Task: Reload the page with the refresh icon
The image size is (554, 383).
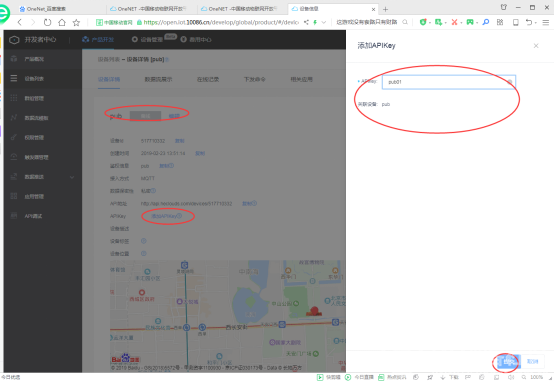Action: 47,22
